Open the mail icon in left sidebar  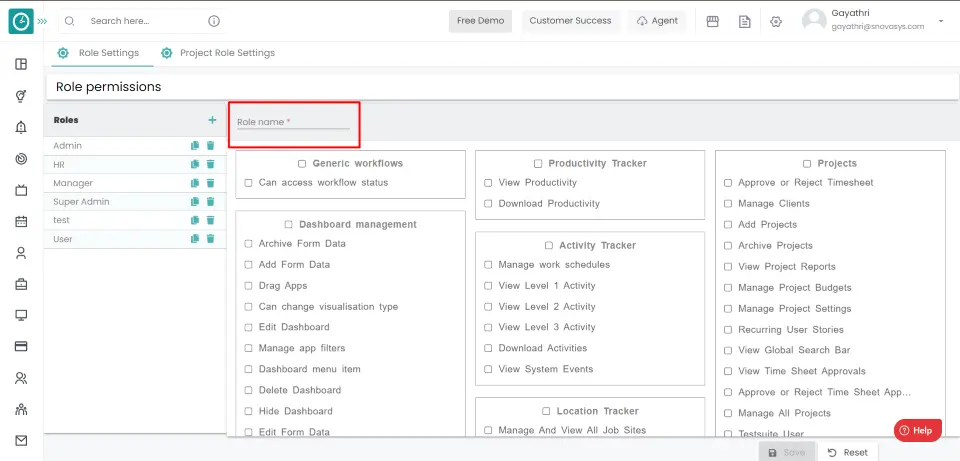(21, 440)
